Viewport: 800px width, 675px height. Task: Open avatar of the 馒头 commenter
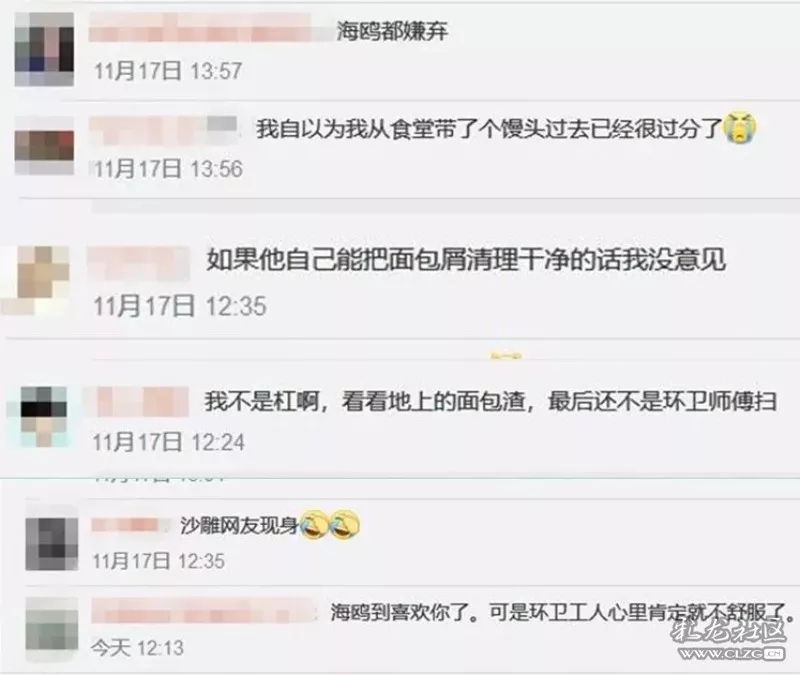point(44,146)
